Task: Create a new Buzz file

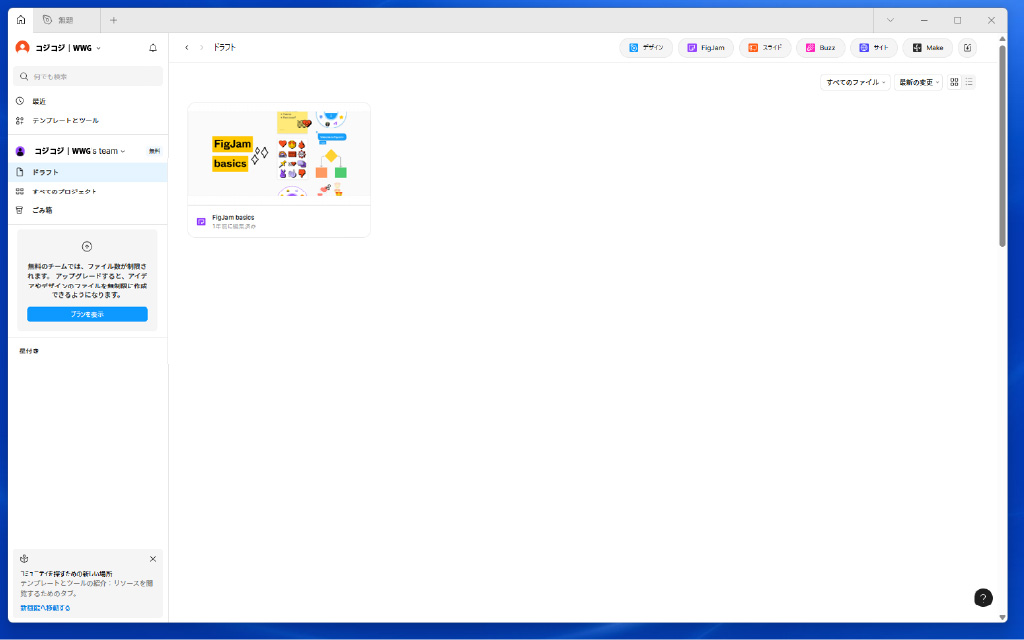Action: click(820, 48)
